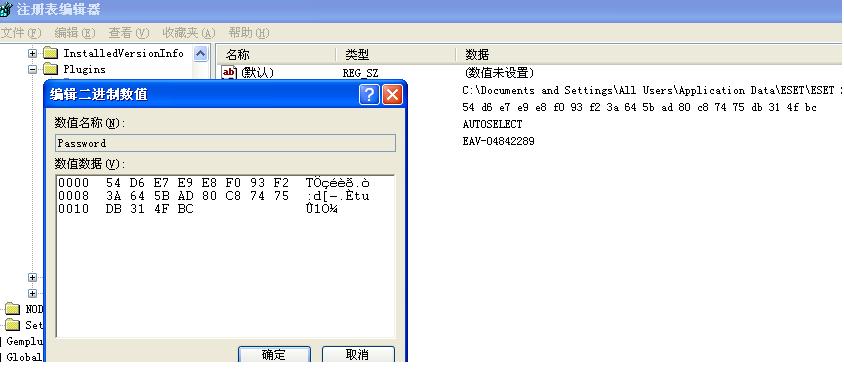Select the InstalledVersionInfo folder icon
The width and height of the screenshot is (844, 381).
[x=50, y=53]
